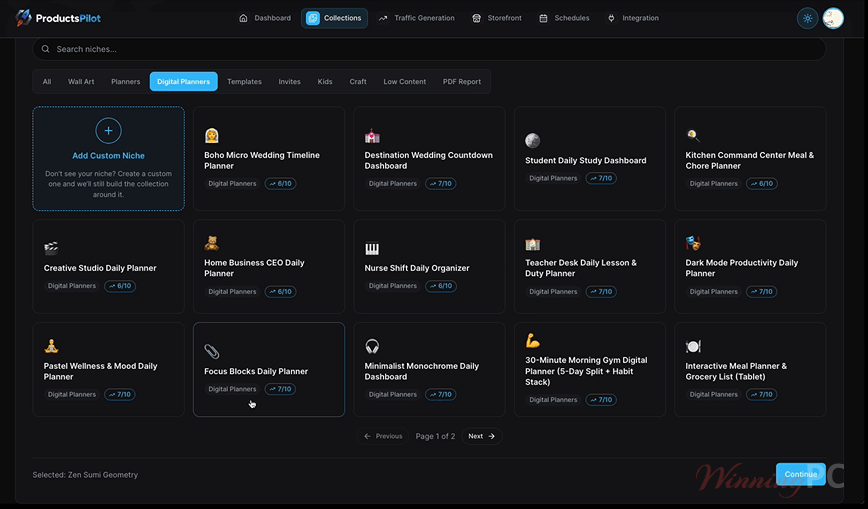Click the Previous page button
Viewport: 868px width, 509px height.
click(x=383, y=436)
